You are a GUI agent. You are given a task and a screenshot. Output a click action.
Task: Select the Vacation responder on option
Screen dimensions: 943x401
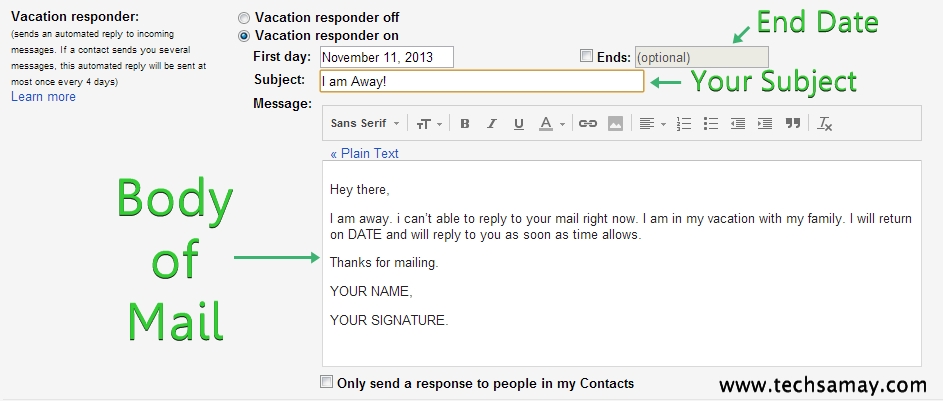click(x=244, y=36)
